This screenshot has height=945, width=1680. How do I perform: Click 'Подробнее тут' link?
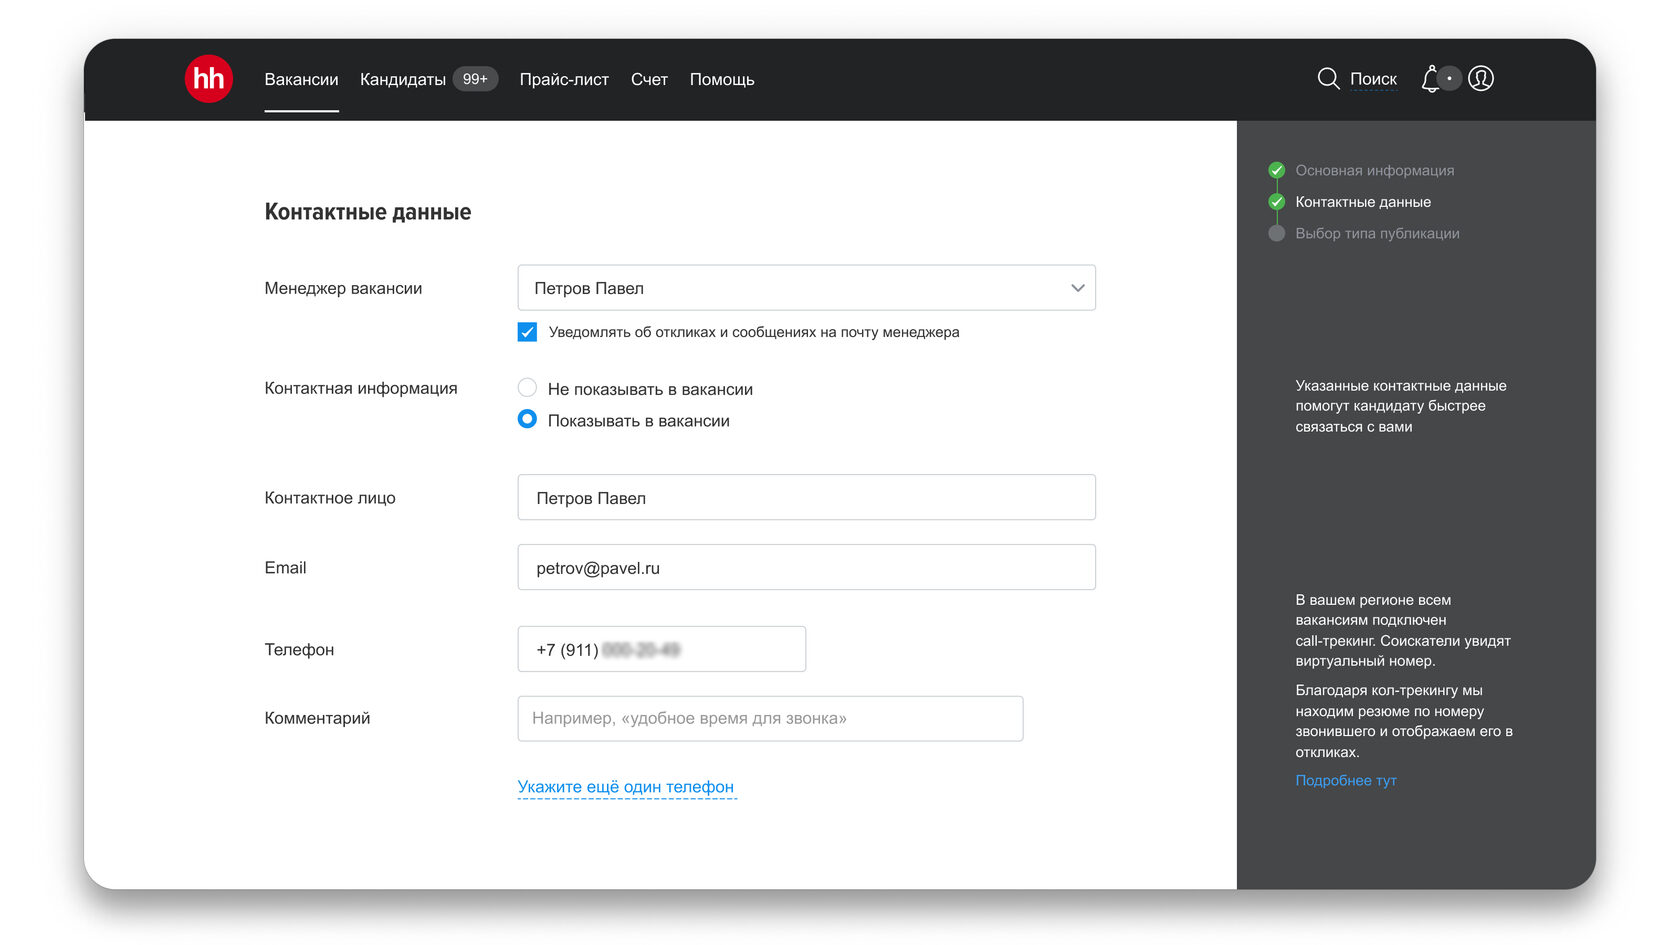[1346, 780]
